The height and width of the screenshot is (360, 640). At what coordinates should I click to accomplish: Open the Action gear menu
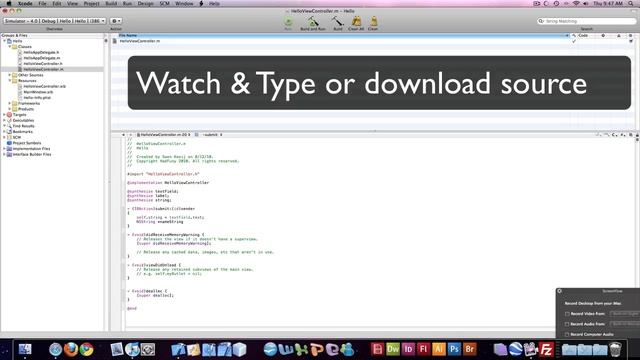coord(116,21)
